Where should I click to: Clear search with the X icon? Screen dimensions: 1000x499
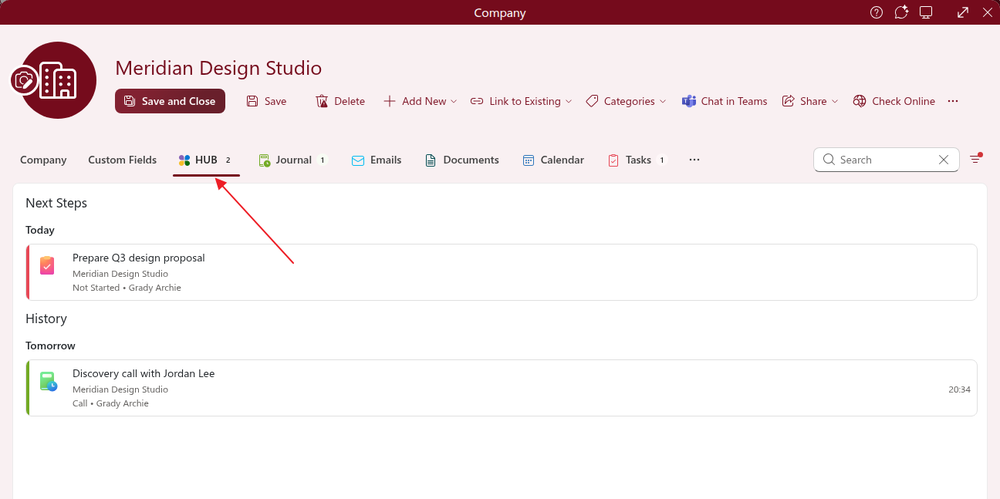pyautogui.click(x=944, y=160)
